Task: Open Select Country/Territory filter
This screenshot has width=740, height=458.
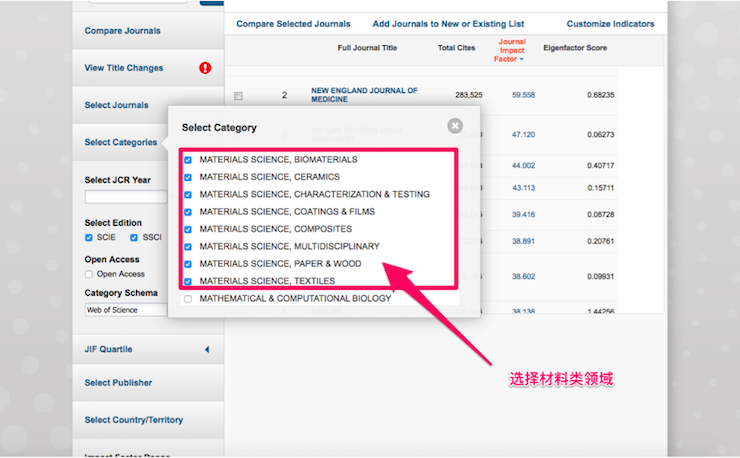Action: point(134,420)
